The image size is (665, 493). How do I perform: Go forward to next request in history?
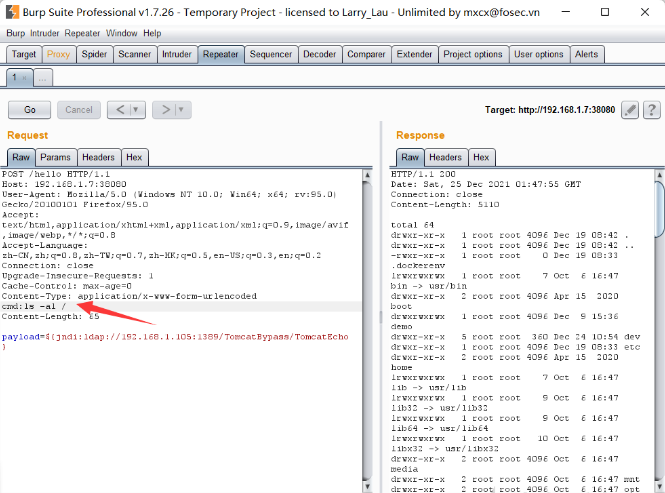click(x=165, y=110)
